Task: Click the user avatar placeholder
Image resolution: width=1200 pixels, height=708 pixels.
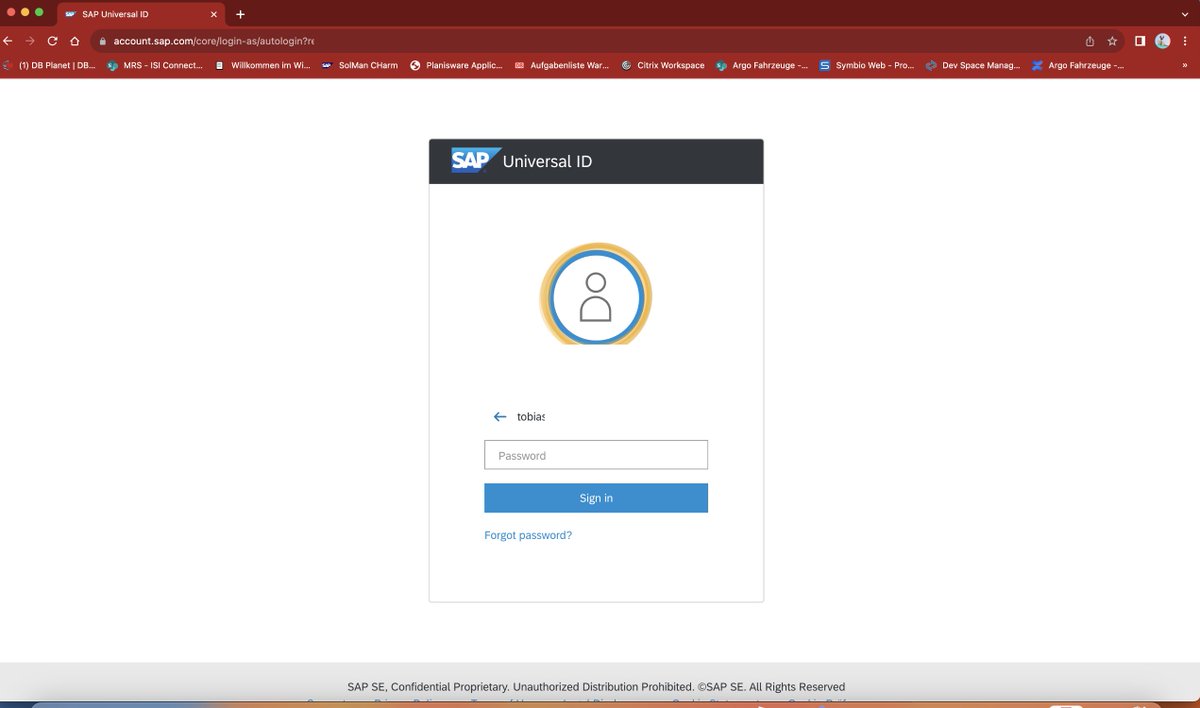Action: coord(596,296)
